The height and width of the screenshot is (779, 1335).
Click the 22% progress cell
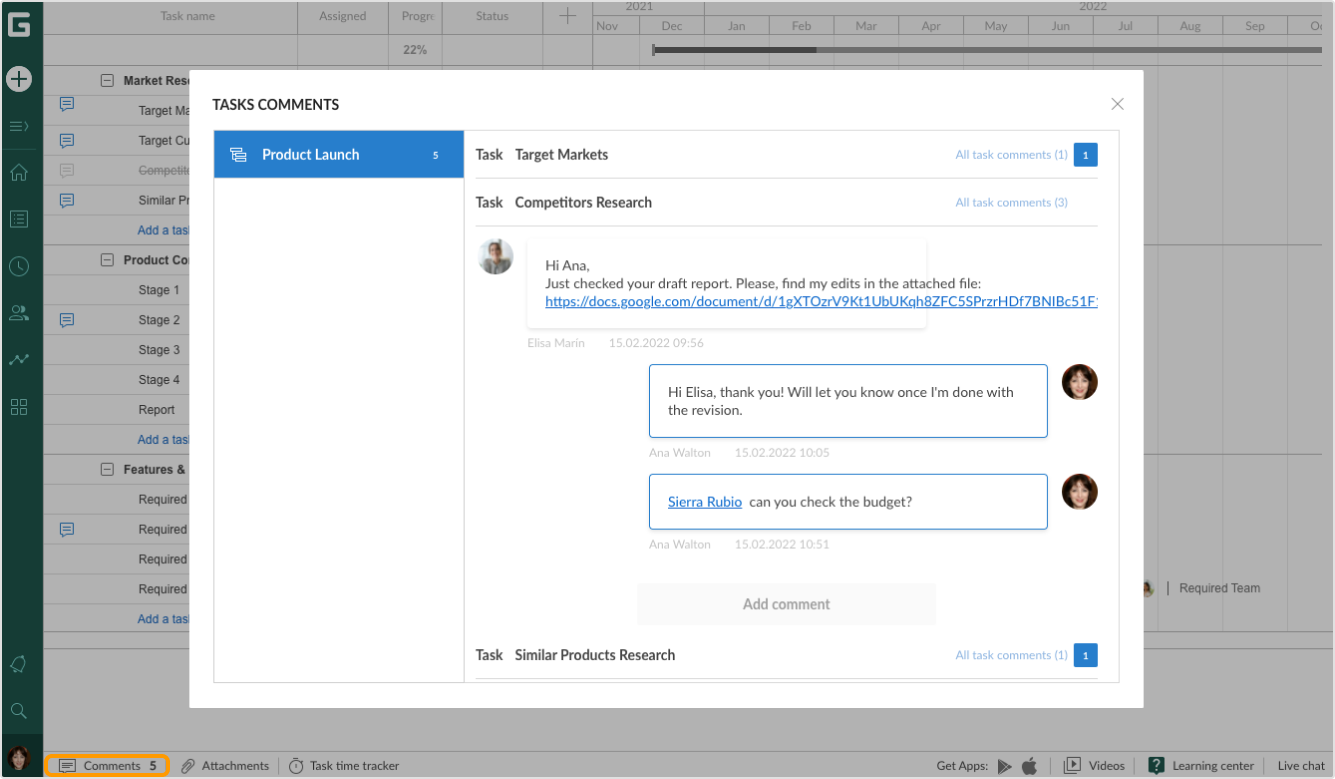pyautogui.click(x=415, y=49)
